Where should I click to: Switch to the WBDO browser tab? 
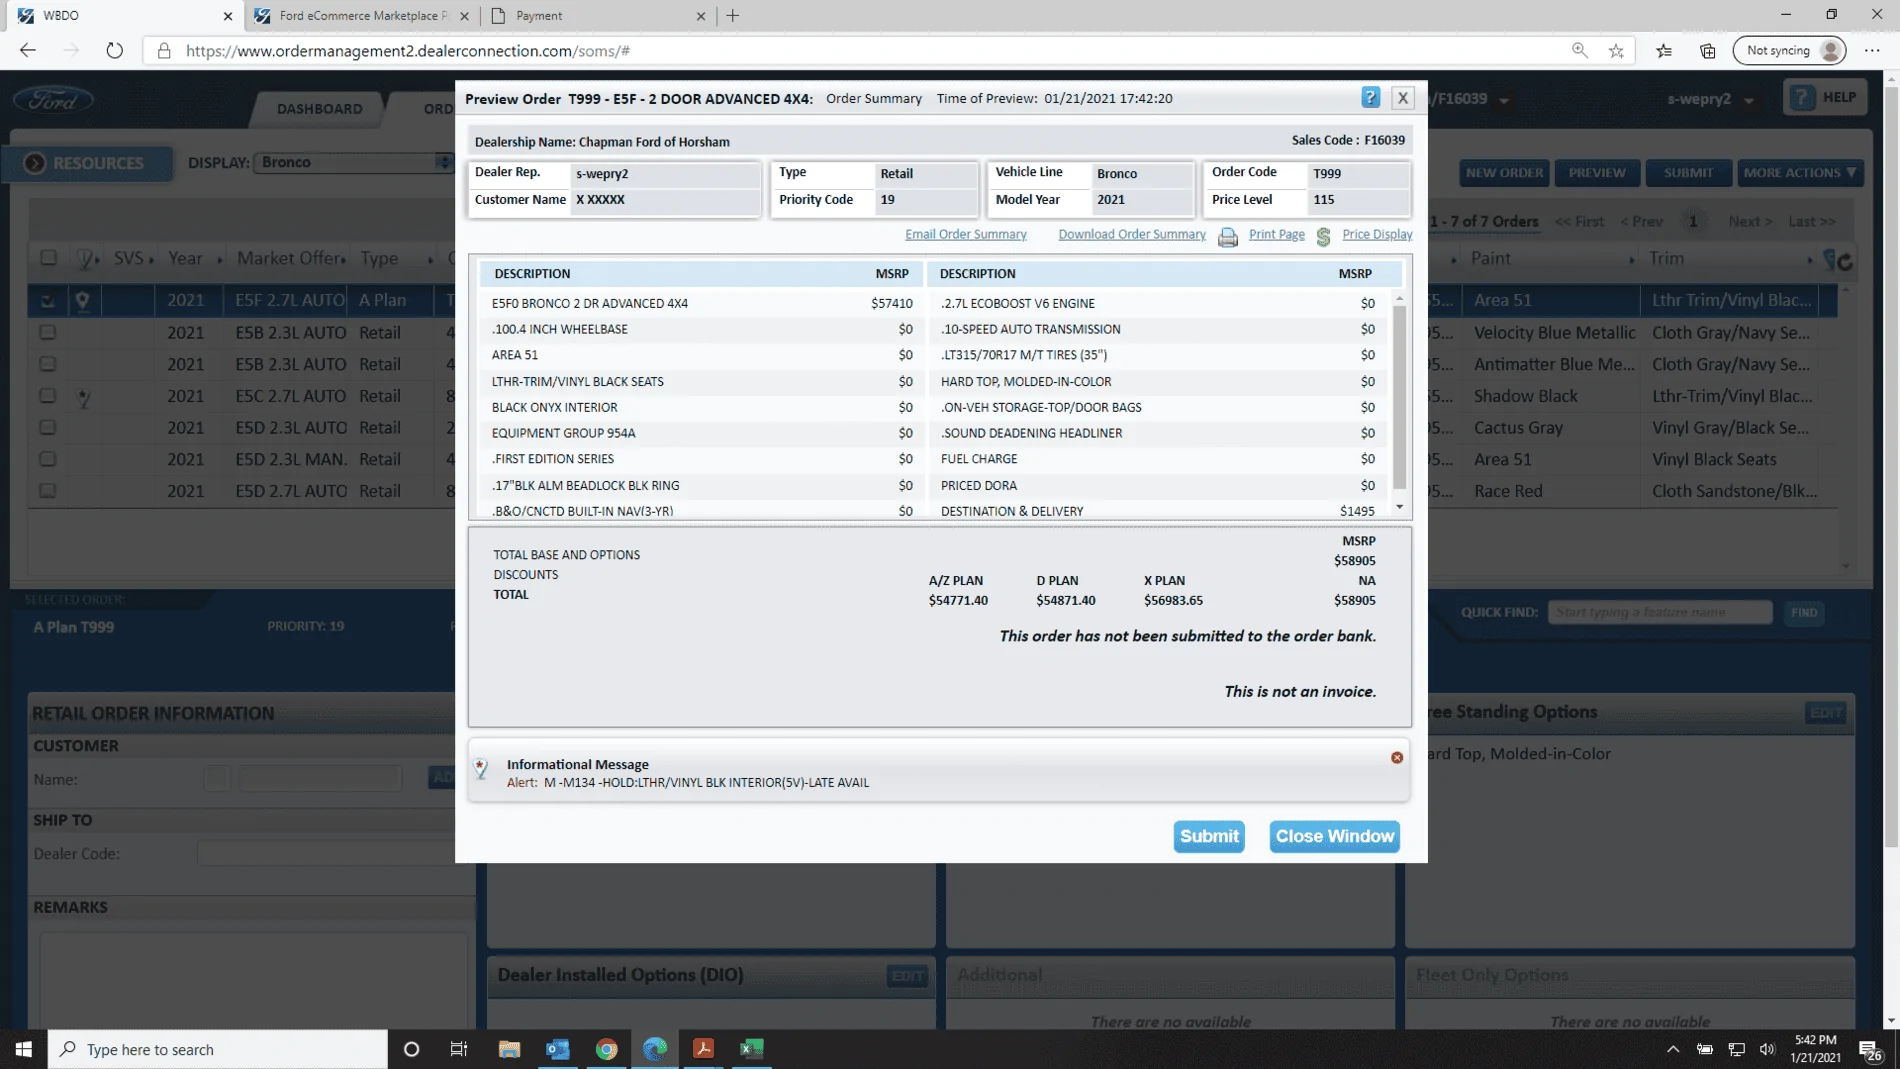tap(122, 15)
